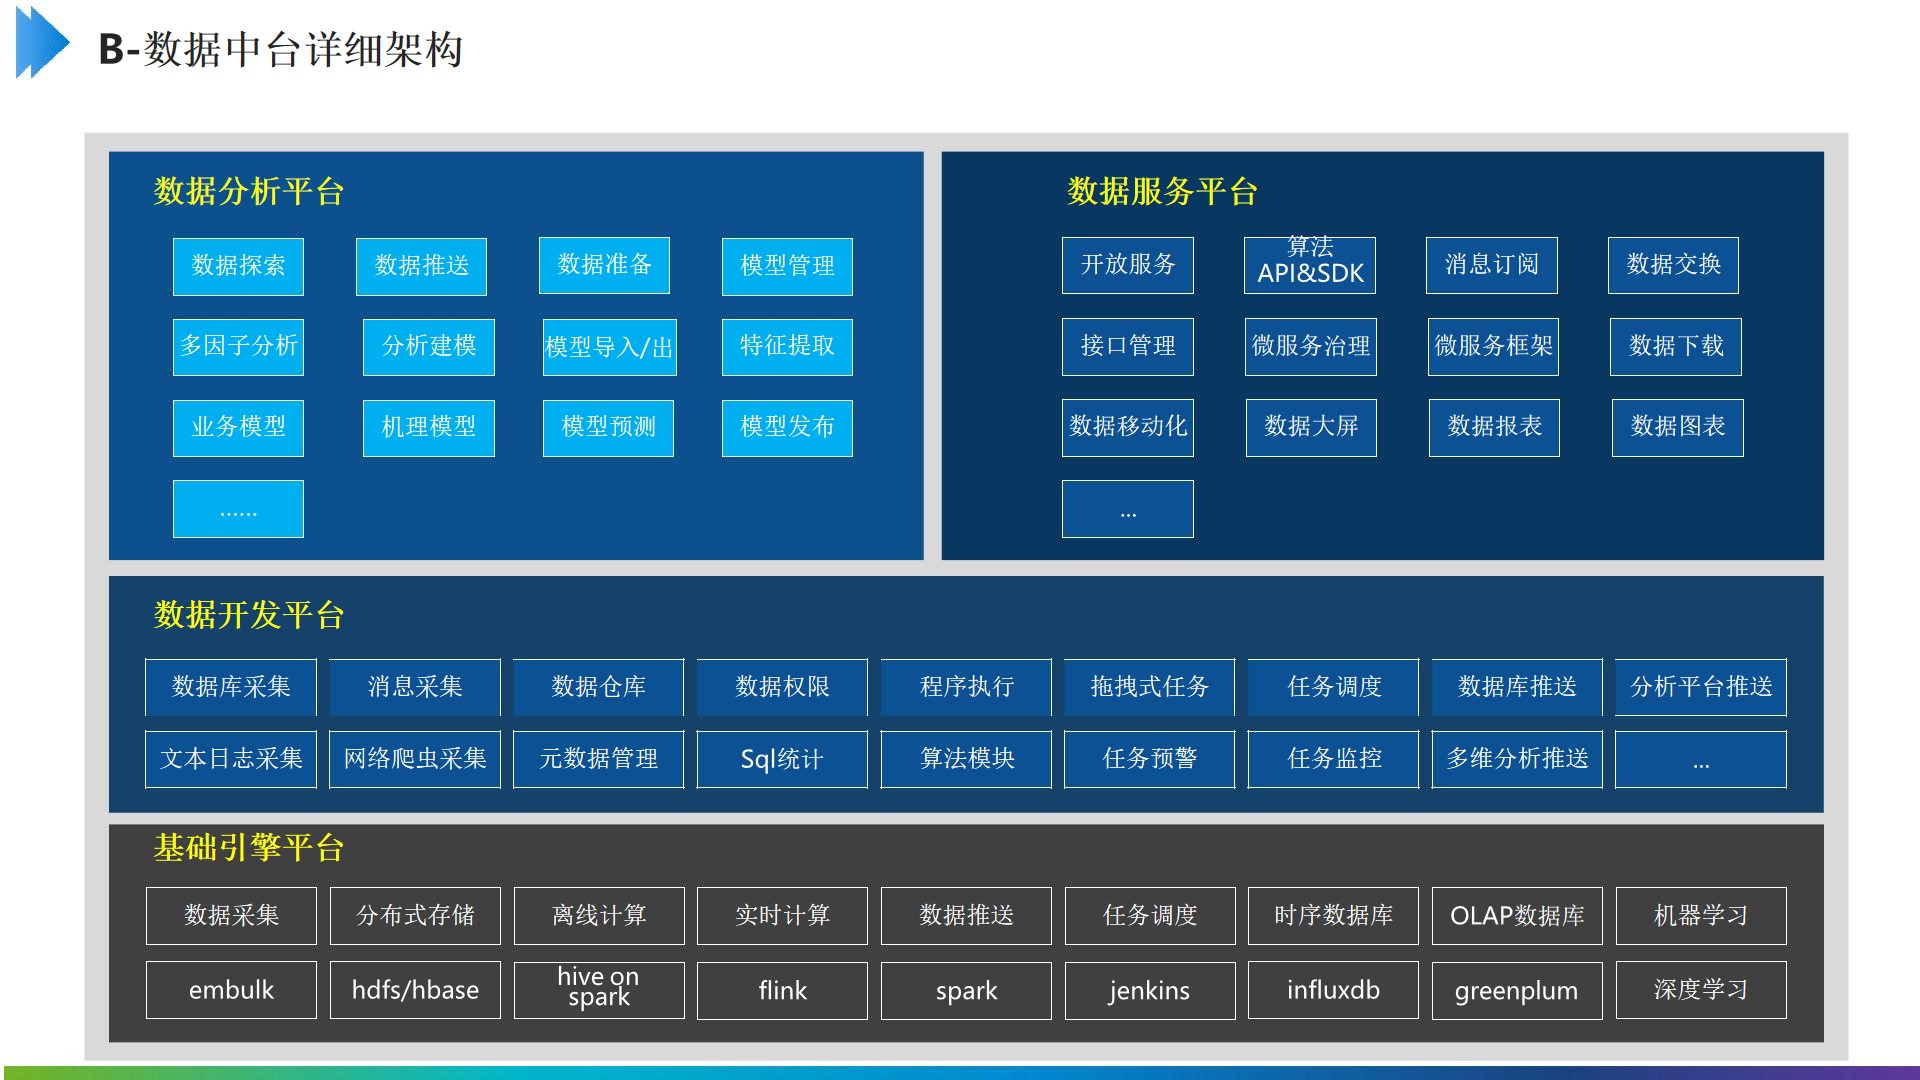
Task: Click the 时序数据库 box
Action: 1333,916
